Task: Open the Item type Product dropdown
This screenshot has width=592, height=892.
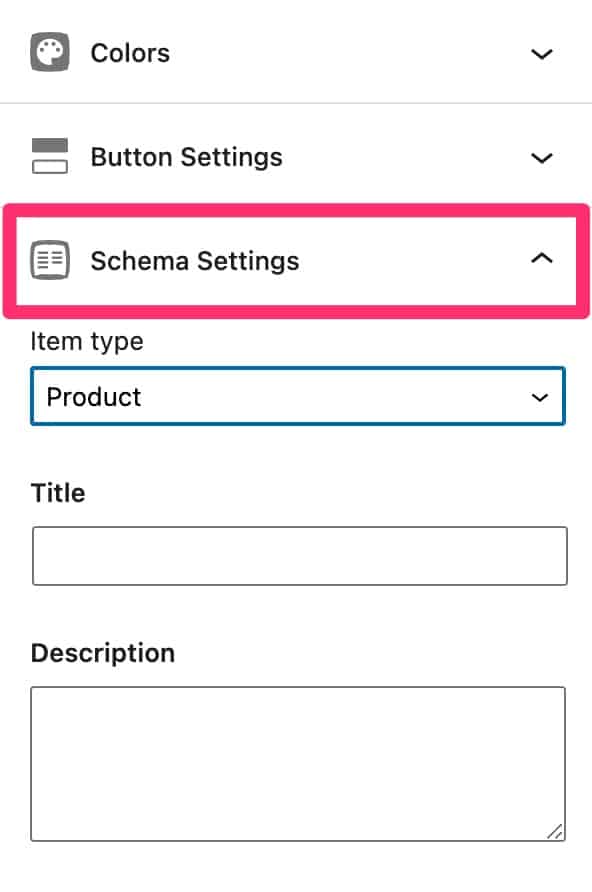Action: click(x=298, y=396)
